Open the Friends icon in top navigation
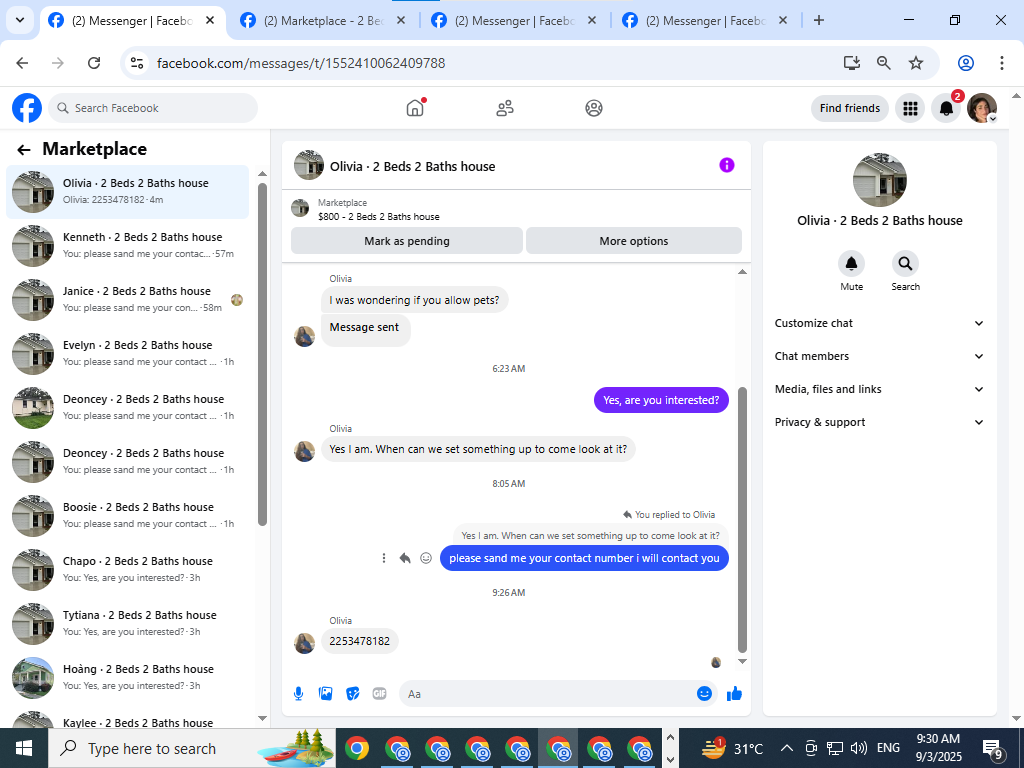Viewport: 1024px width, 768px height. [505, 108]
